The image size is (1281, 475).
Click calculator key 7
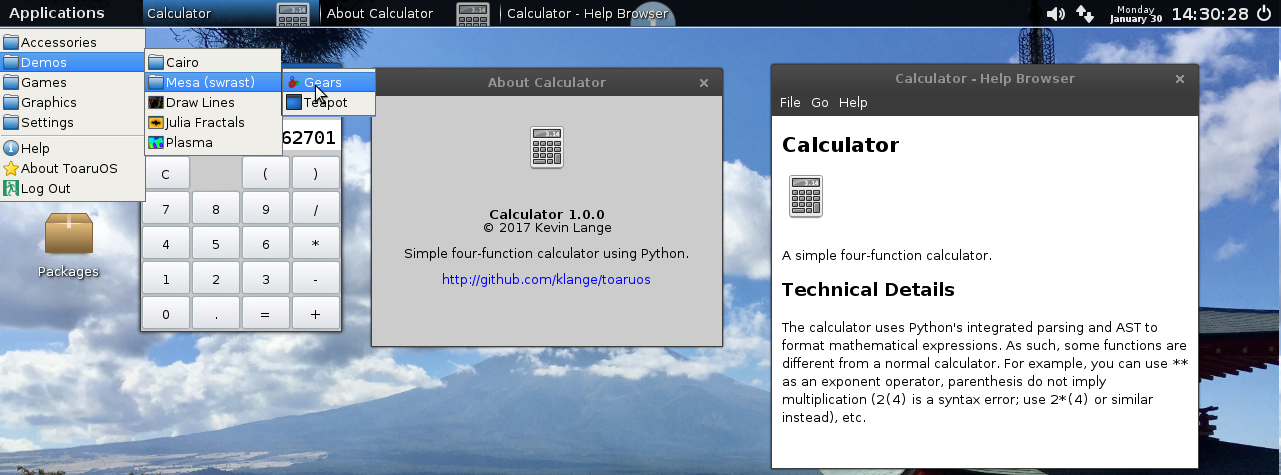166,209
